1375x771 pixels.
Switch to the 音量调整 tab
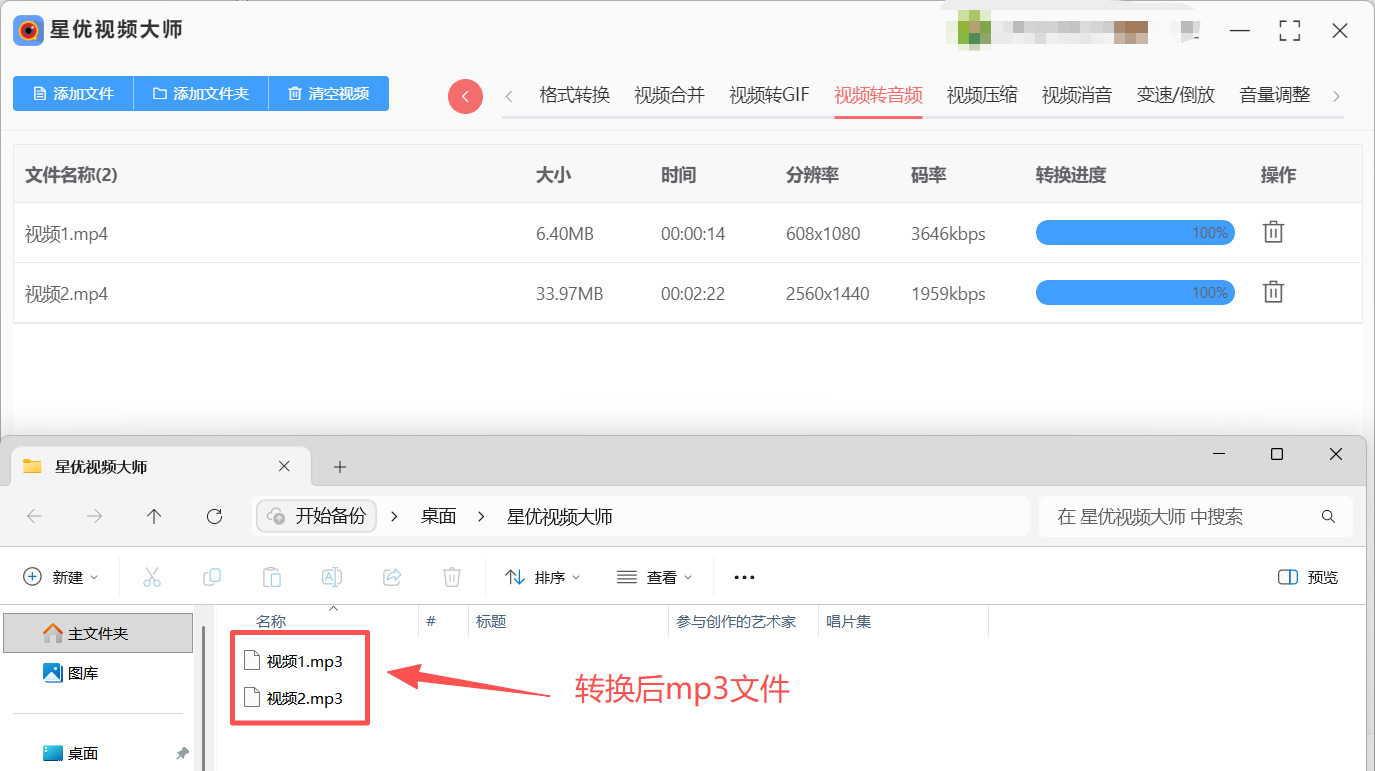point(1275,96)
